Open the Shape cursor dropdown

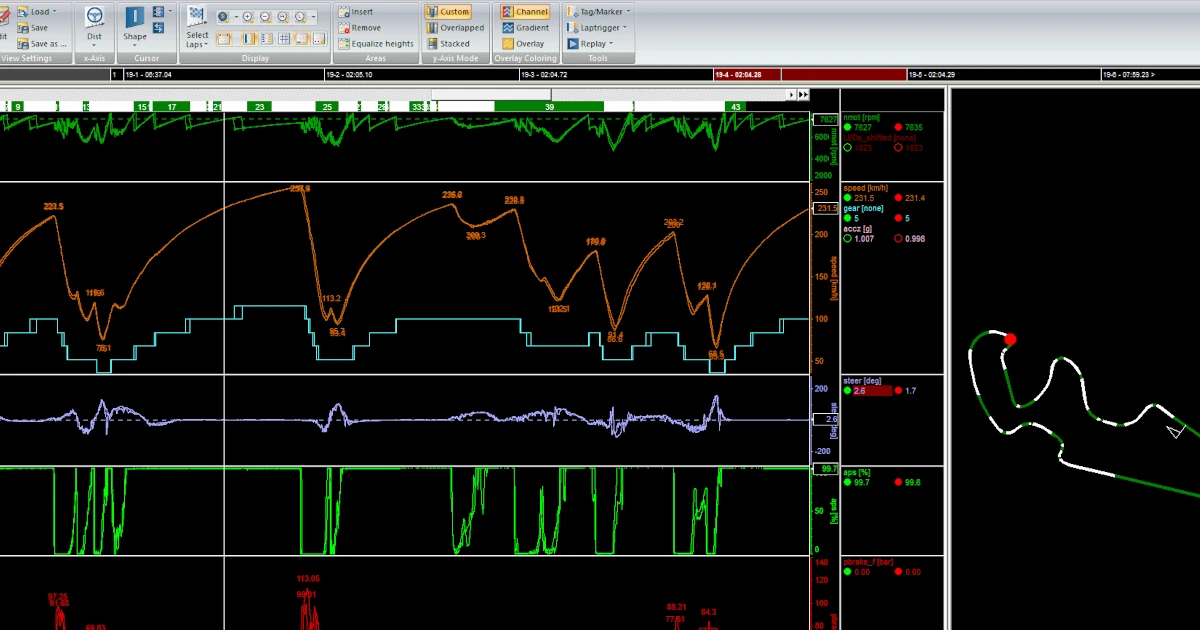pos(135,37)
